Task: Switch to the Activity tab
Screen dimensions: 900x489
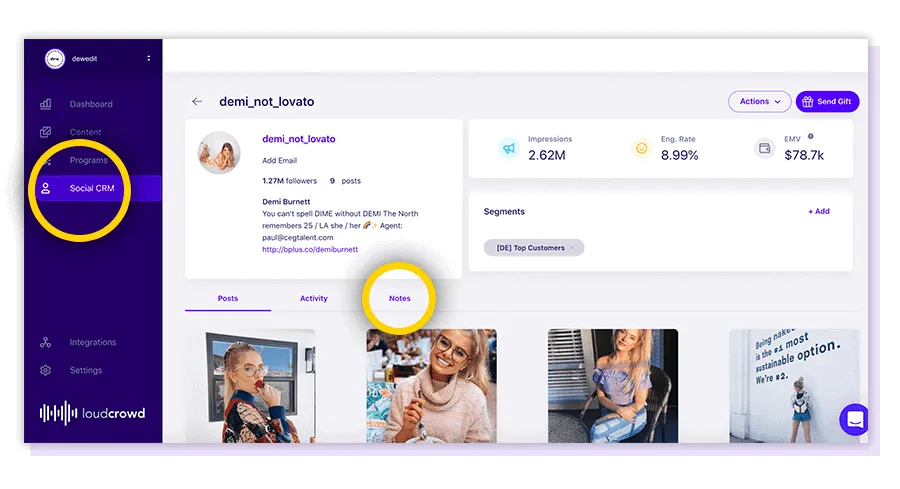Action: tap(313, 298)
